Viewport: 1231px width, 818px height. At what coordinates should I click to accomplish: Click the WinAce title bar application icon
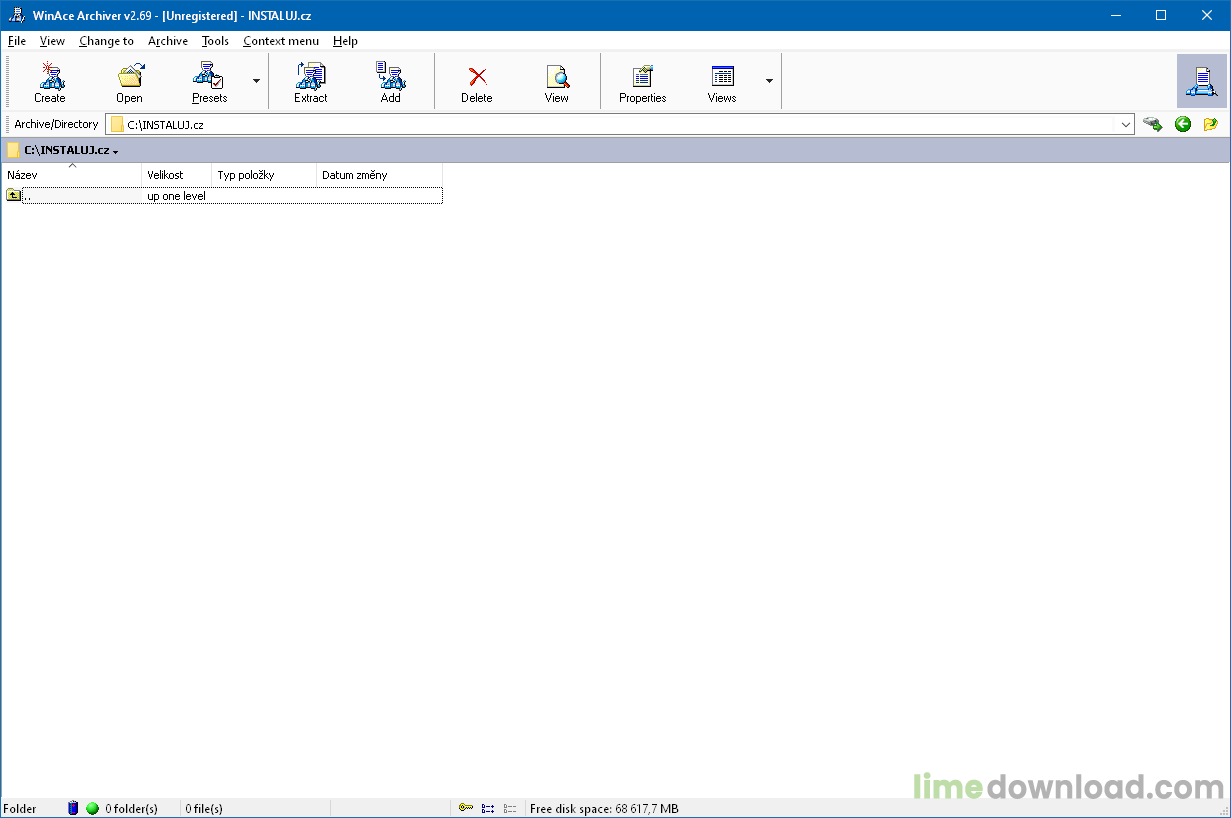click(16, 15)
